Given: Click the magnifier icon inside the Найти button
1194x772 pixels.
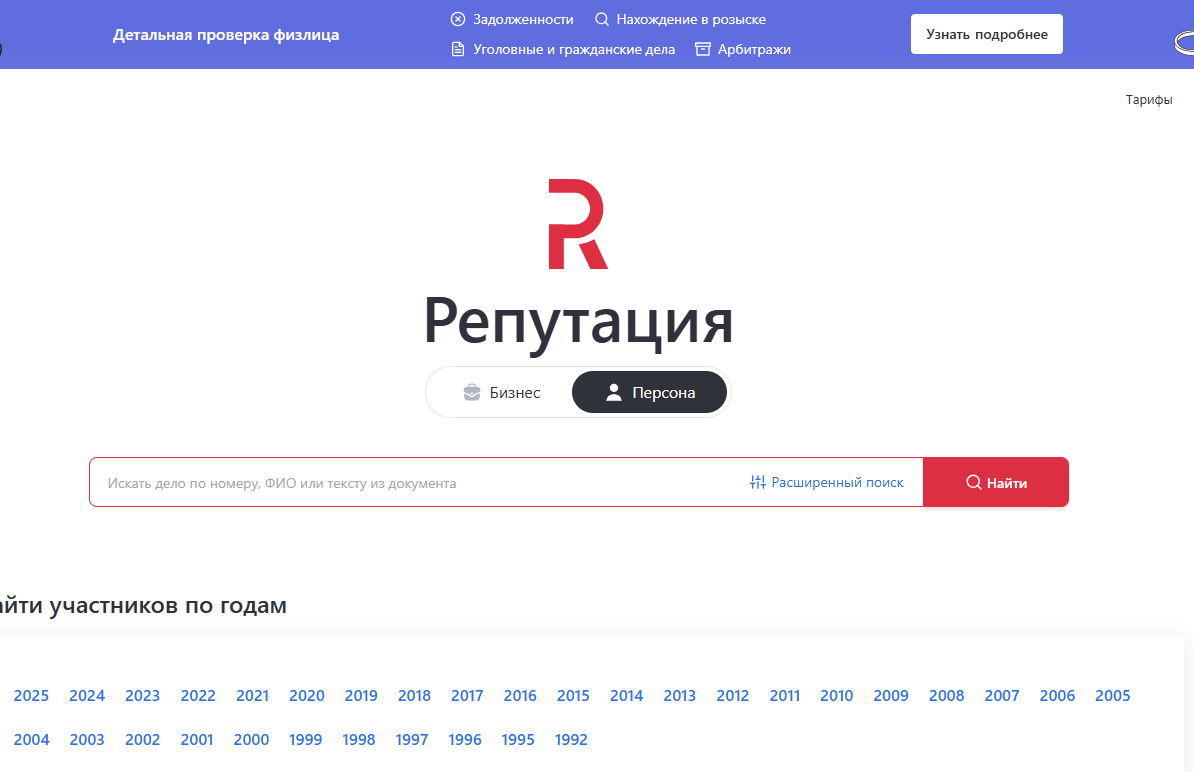Looking at the screenshot, I should (972, 482).
